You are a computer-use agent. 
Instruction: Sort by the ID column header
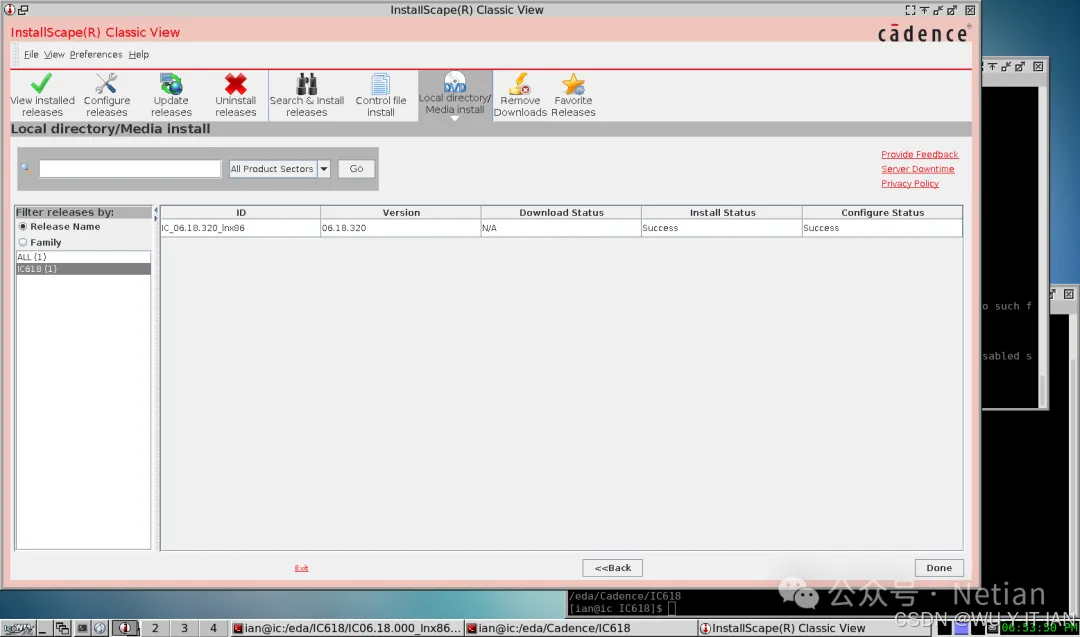click(x=240, y=213)
